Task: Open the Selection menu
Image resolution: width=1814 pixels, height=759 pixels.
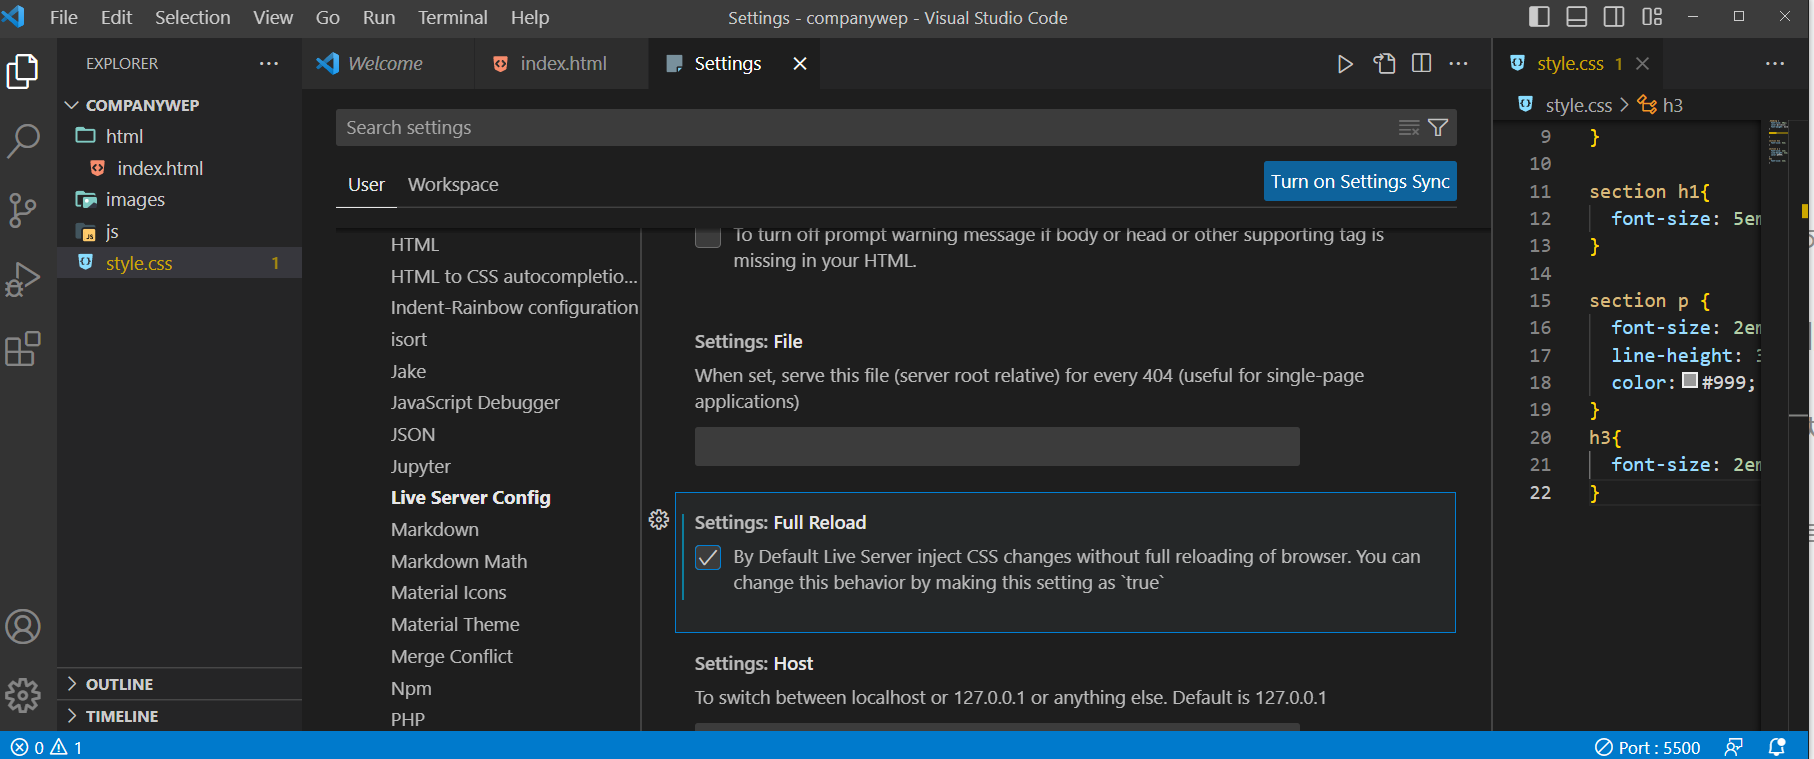Action: (x=192, y=17)
